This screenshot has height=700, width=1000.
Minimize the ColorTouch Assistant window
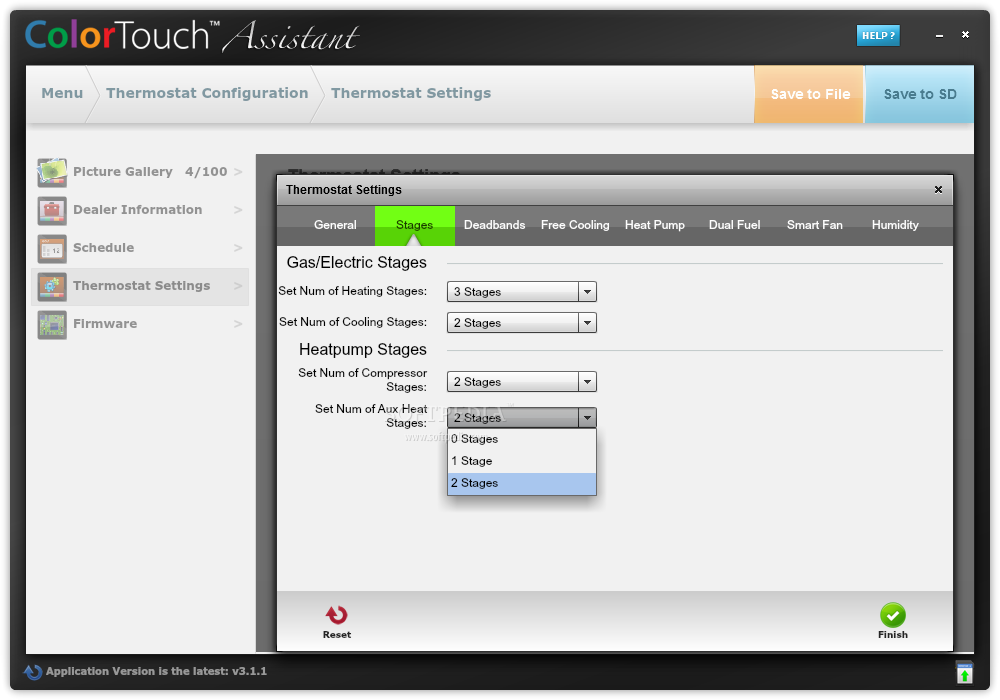click(939, 36)
